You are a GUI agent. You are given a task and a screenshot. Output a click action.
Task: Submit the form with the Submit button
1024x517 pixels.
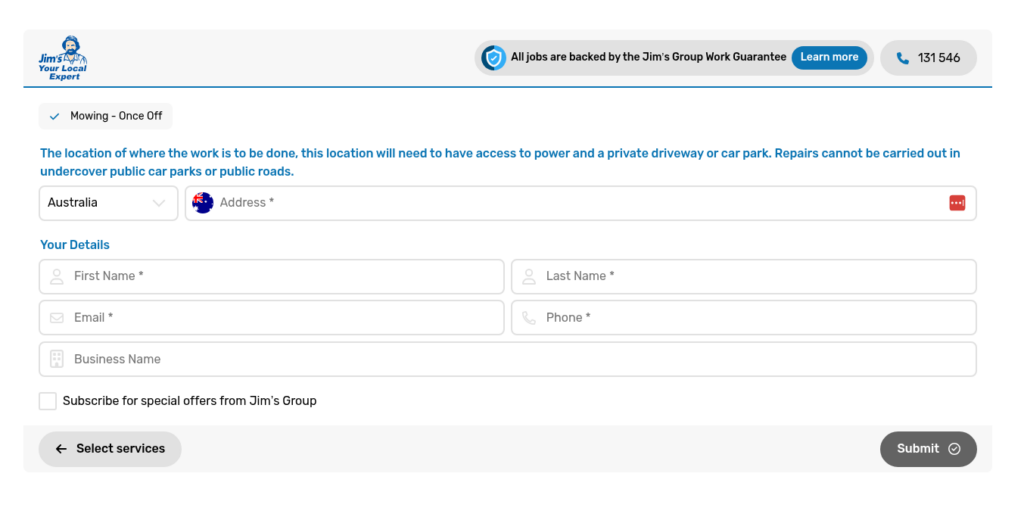(928, 449)
